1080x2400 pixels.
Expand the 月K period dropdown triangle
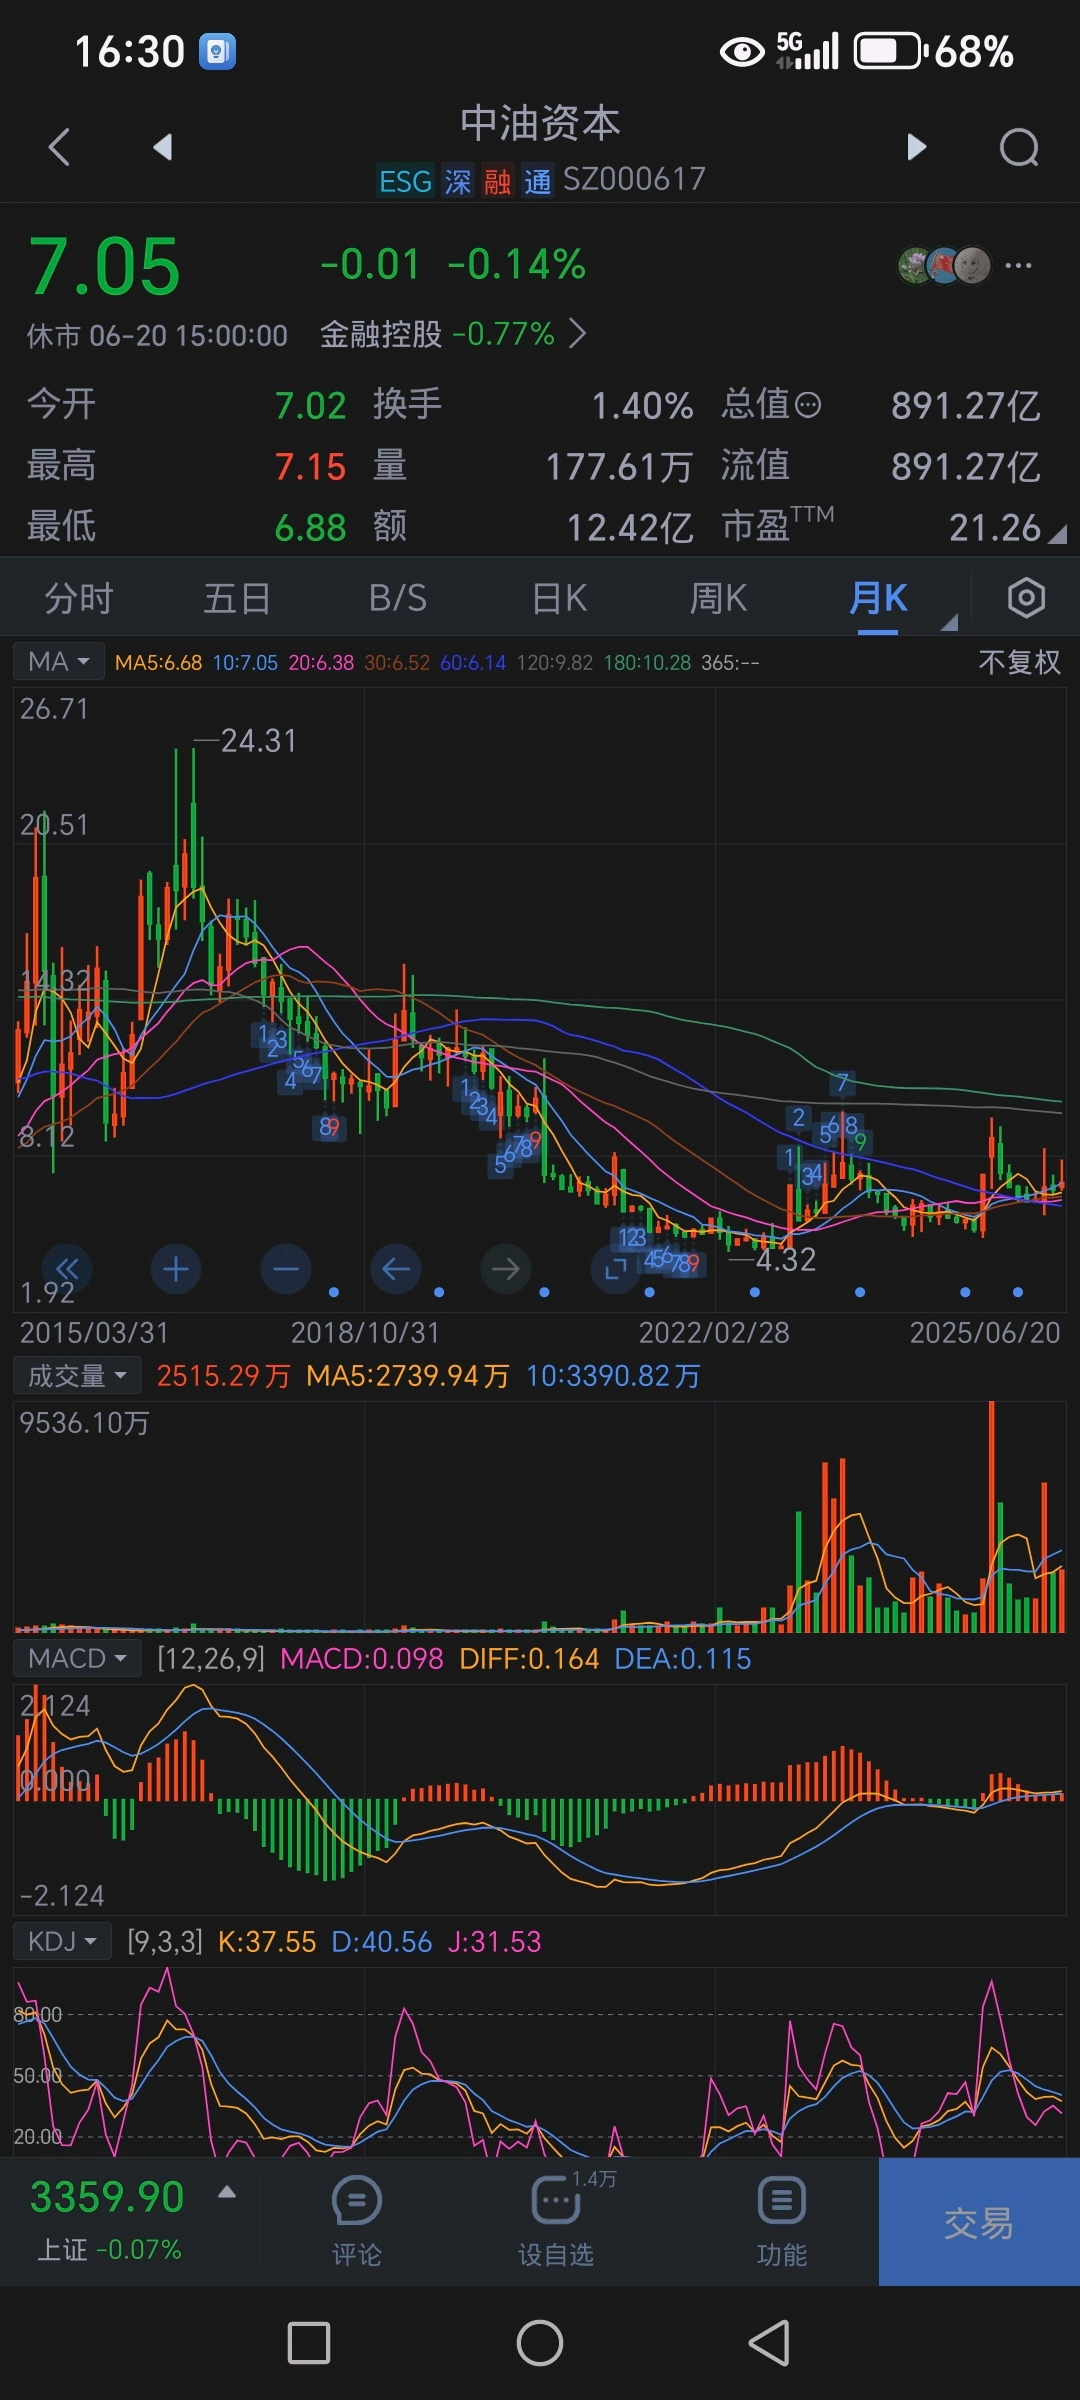tap(949, 622)
